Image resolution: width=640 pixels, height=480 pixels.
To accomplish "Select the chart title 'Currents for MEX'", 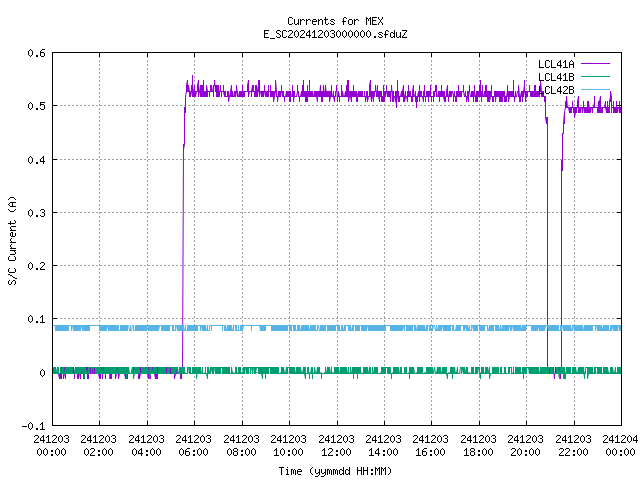I will [x=335, y=21].
